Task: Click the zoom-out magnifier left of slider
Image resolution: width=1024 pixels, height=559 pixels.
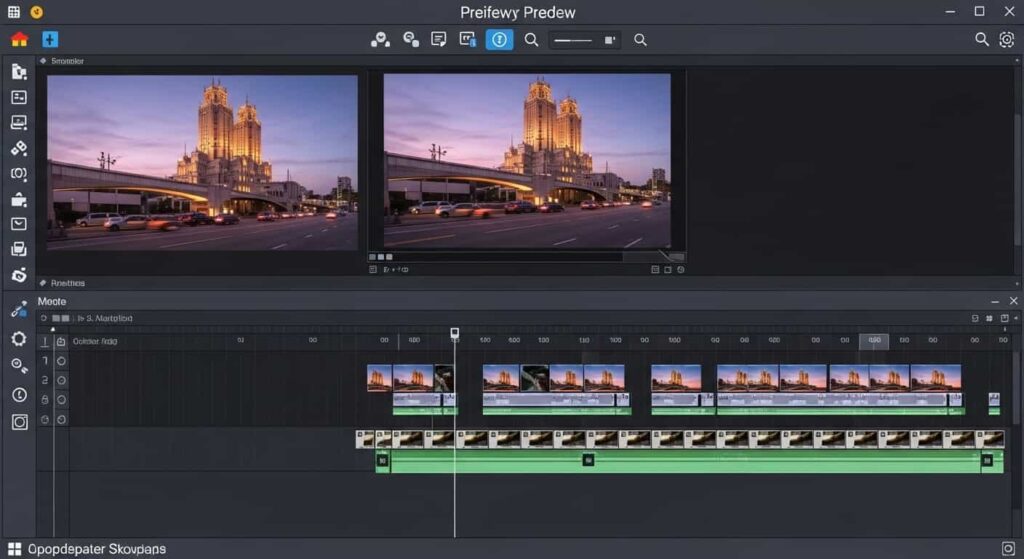Action: (x=532, y=40)
